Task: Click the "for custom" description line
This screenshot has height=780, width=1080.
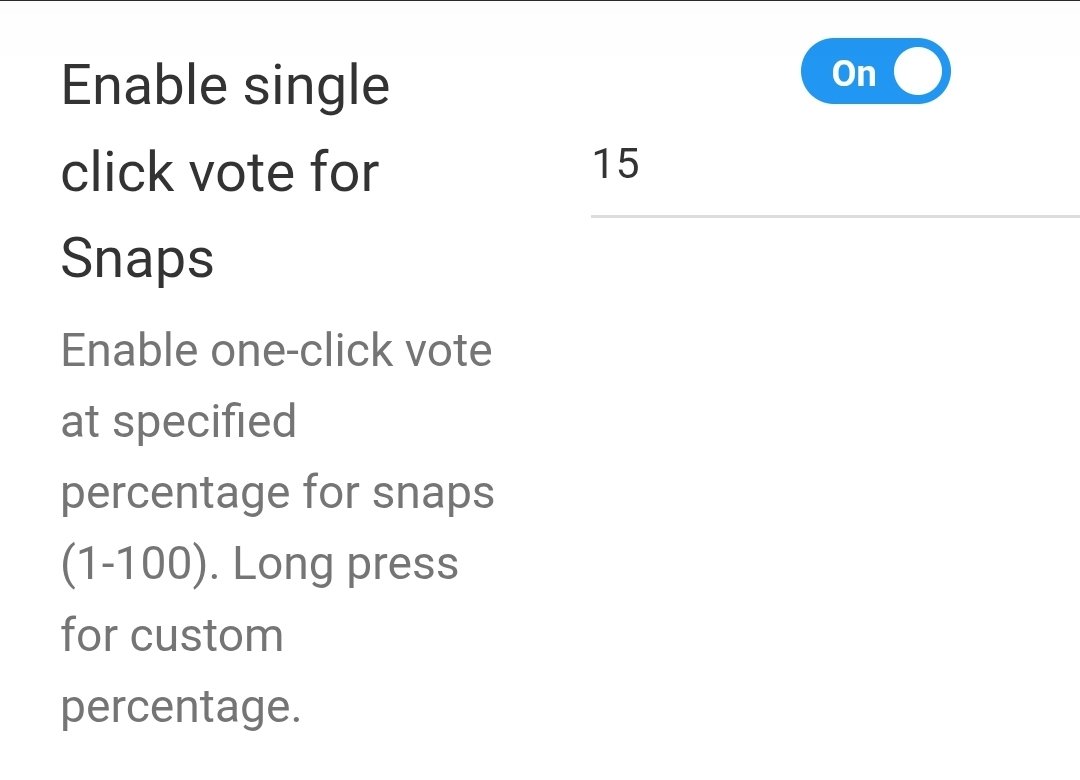Action: 172,636
